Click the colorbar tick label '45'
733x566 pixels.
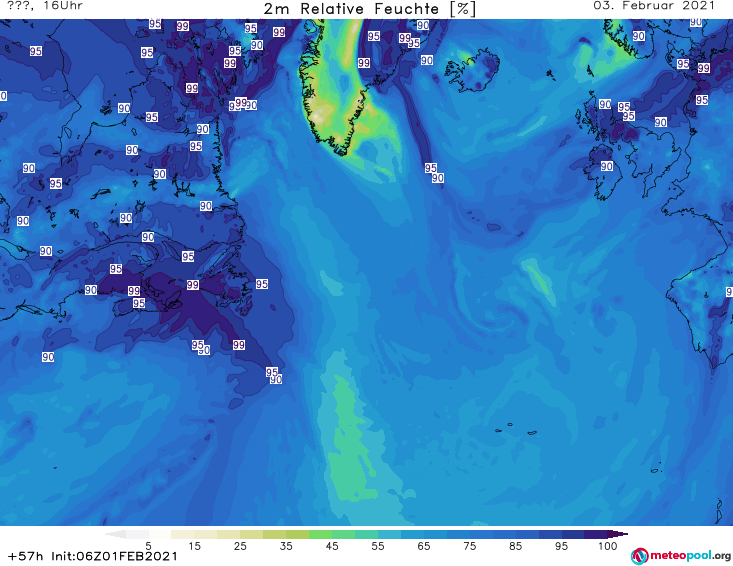click(332, 546)
